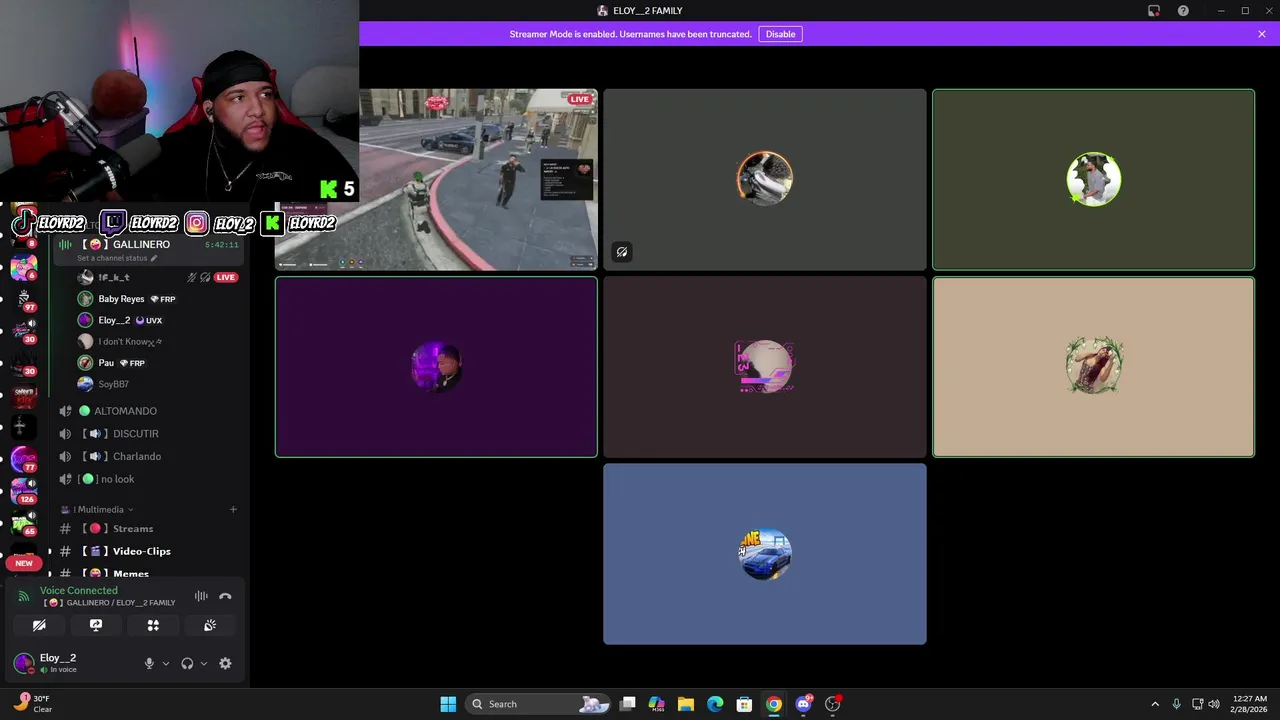This screenshot has height=720, width=1280.
Task: Open the weather widget showing 30°F
Action: (x=32, y=704)
